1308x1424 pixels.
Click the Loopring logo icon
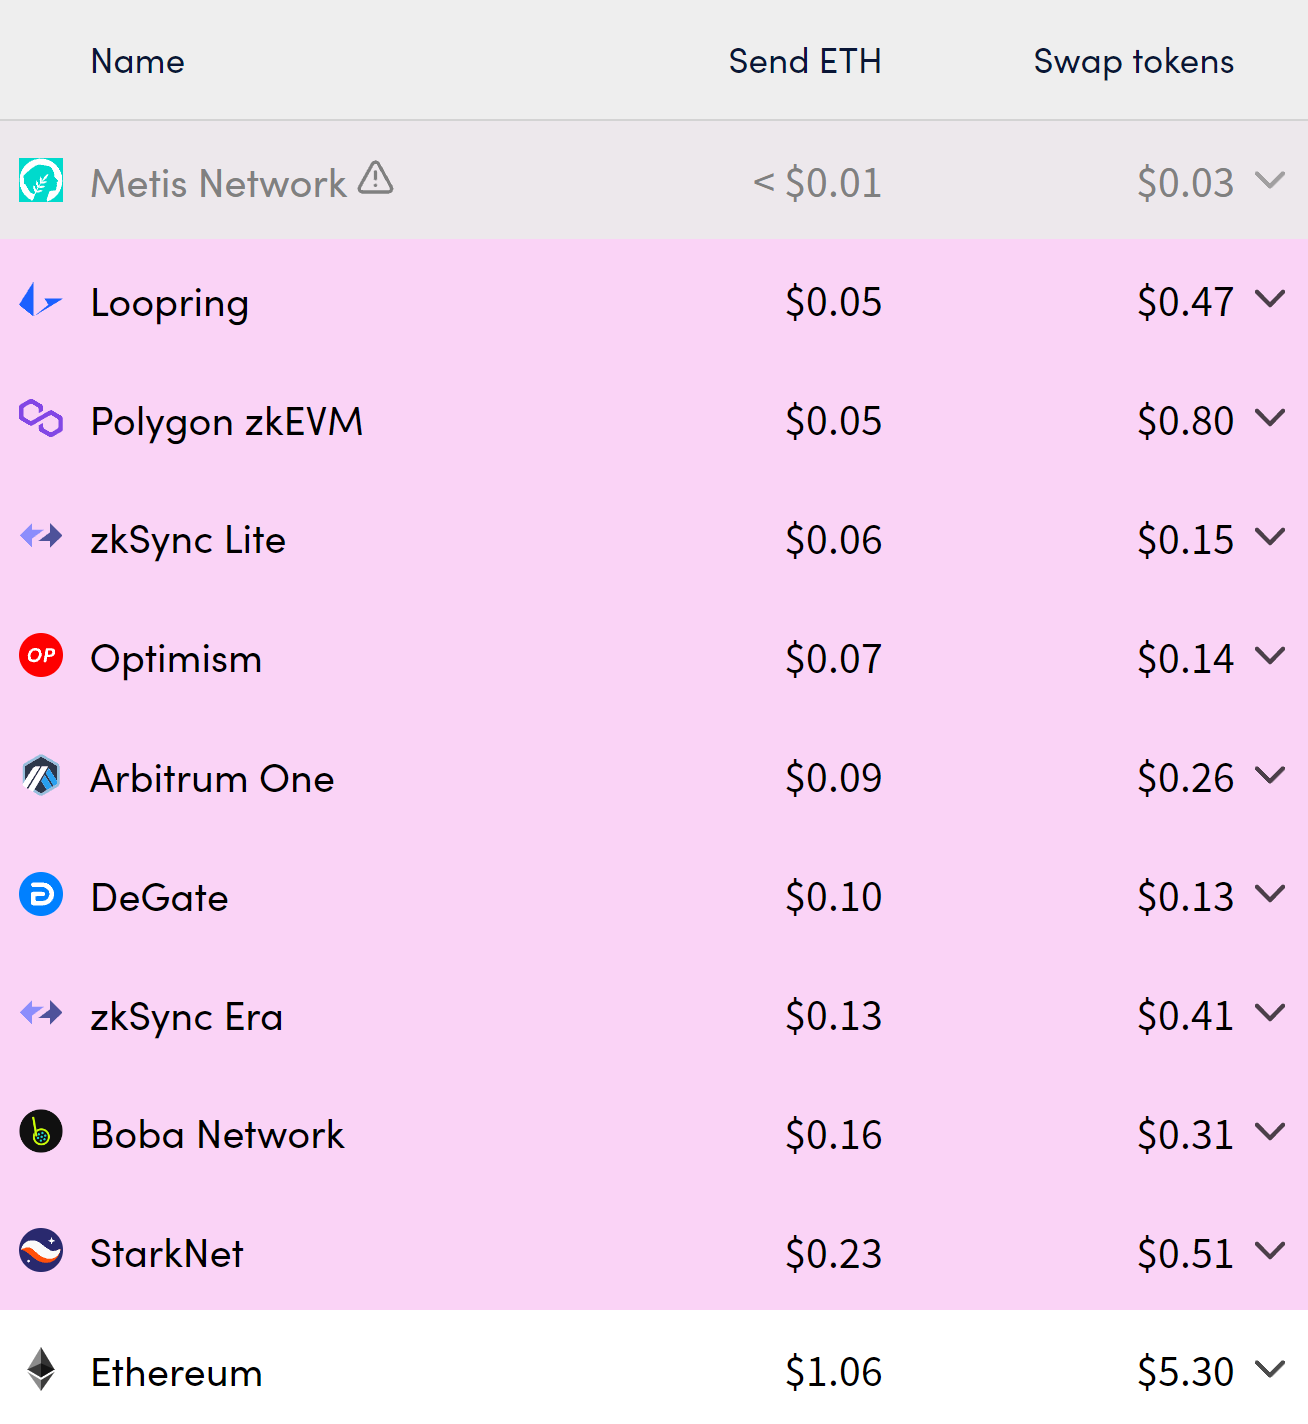(41, 300)
